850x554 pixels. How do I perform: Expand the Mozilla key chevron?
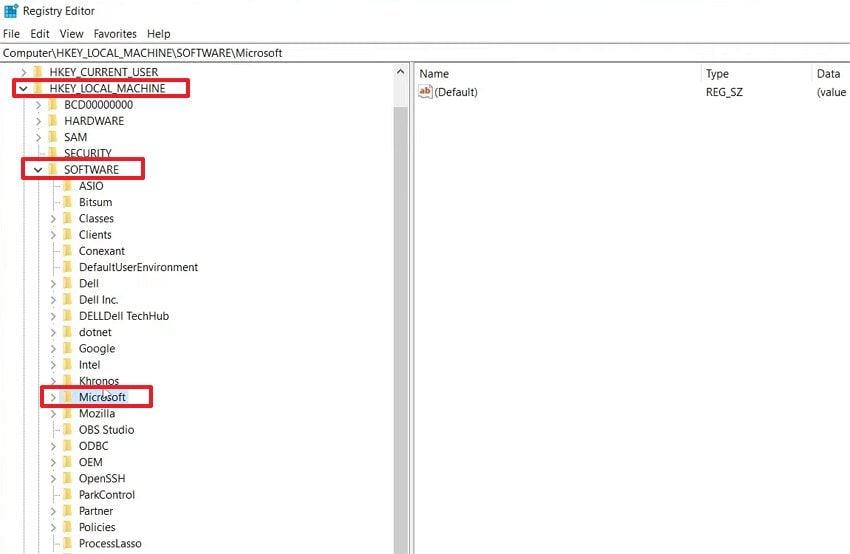tap(53, 414)
